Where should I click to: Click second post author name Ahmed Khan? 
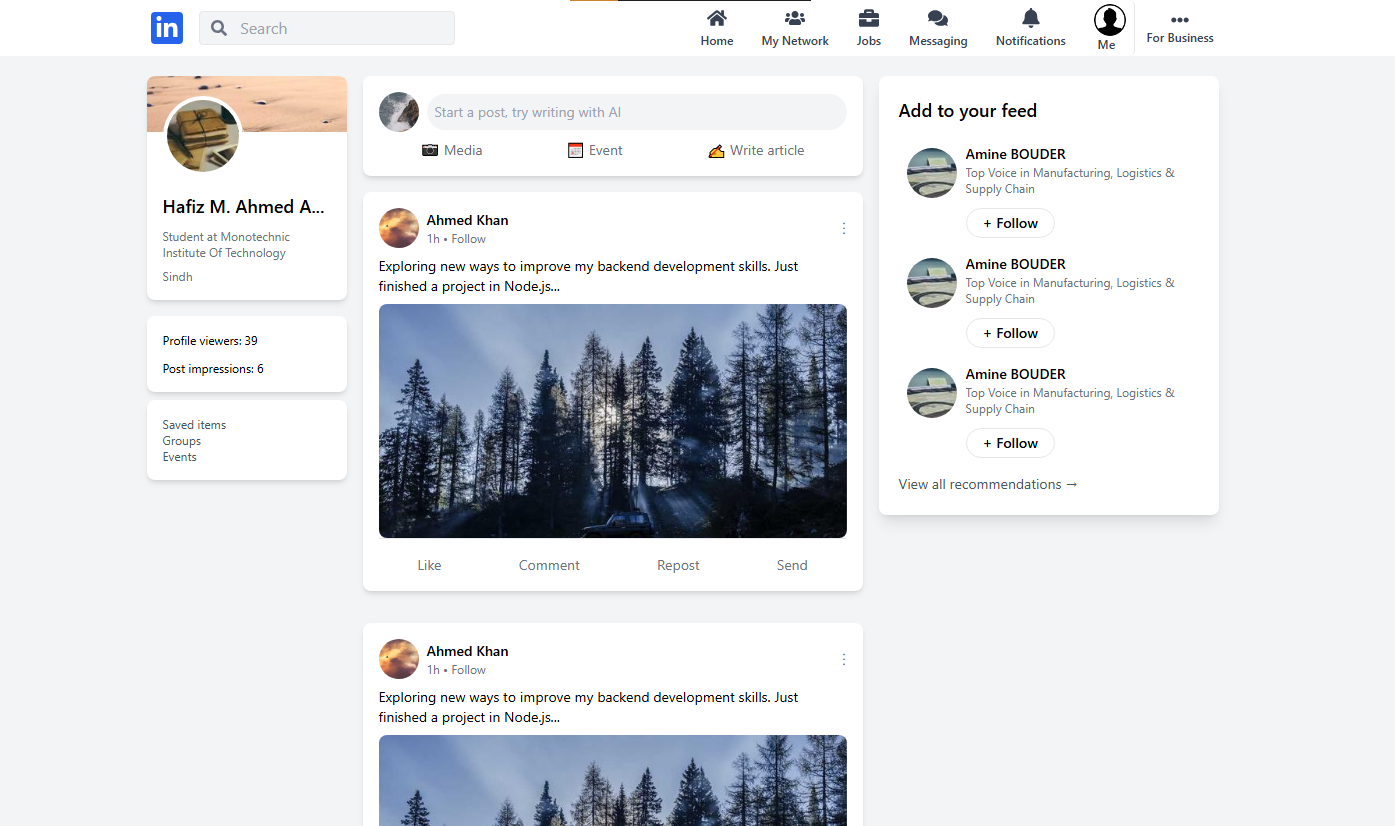(467, 651)
